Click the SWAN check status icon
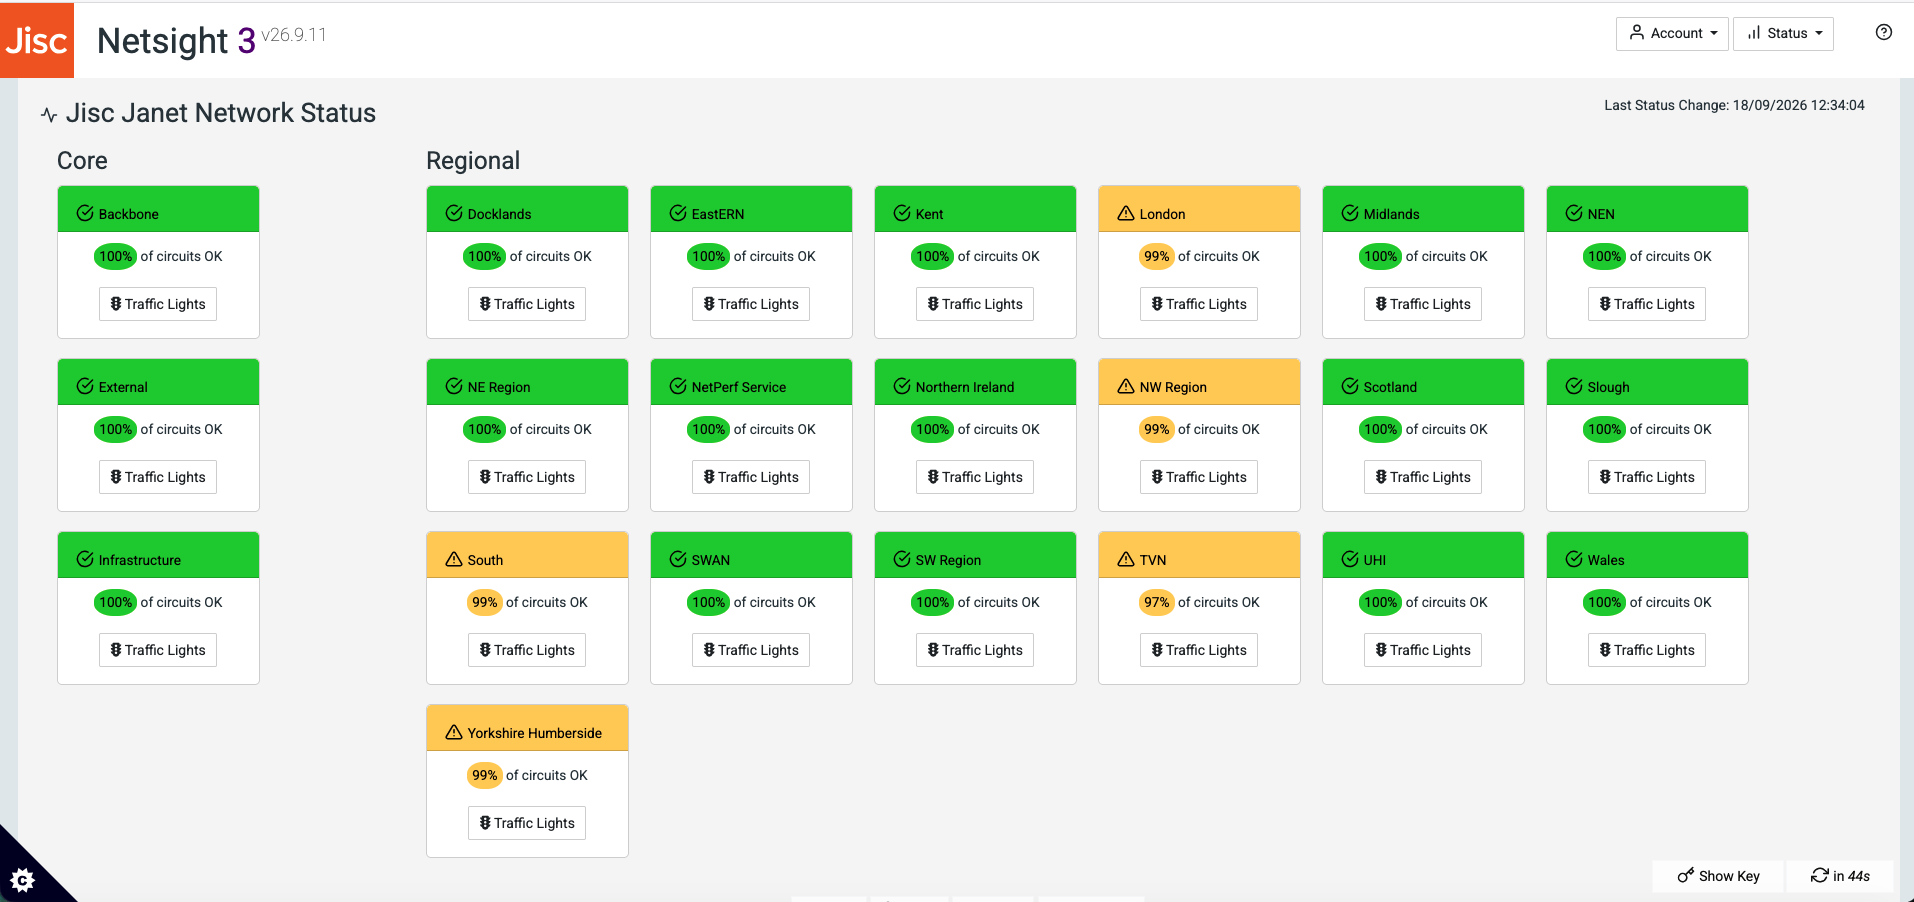1914x902 pixels. click(678, 559)
